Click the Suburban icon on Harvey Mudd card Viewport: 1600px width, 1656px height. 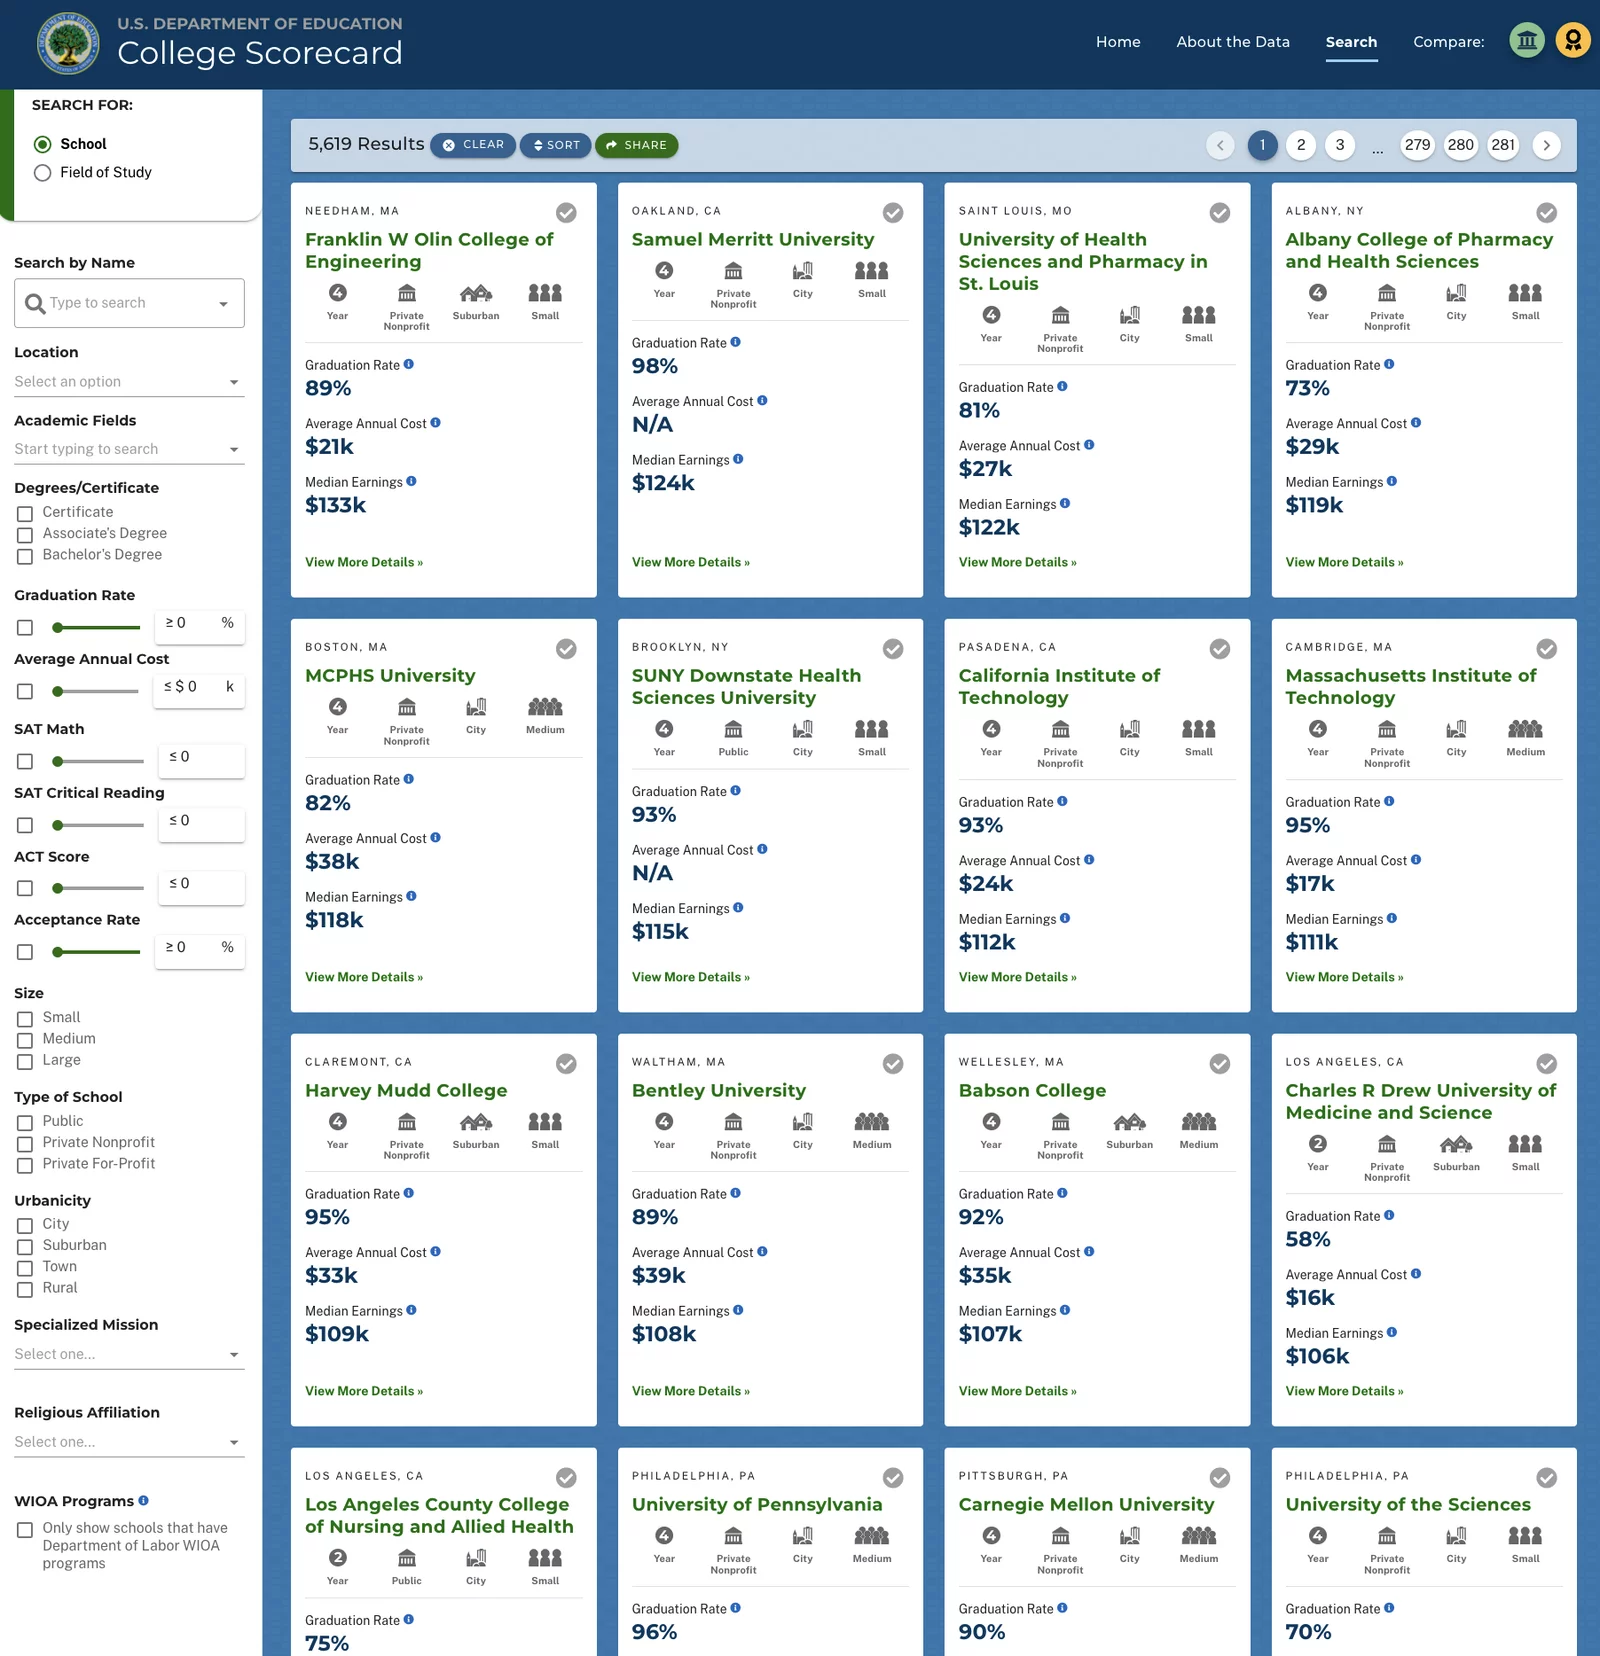point(476,1122)
